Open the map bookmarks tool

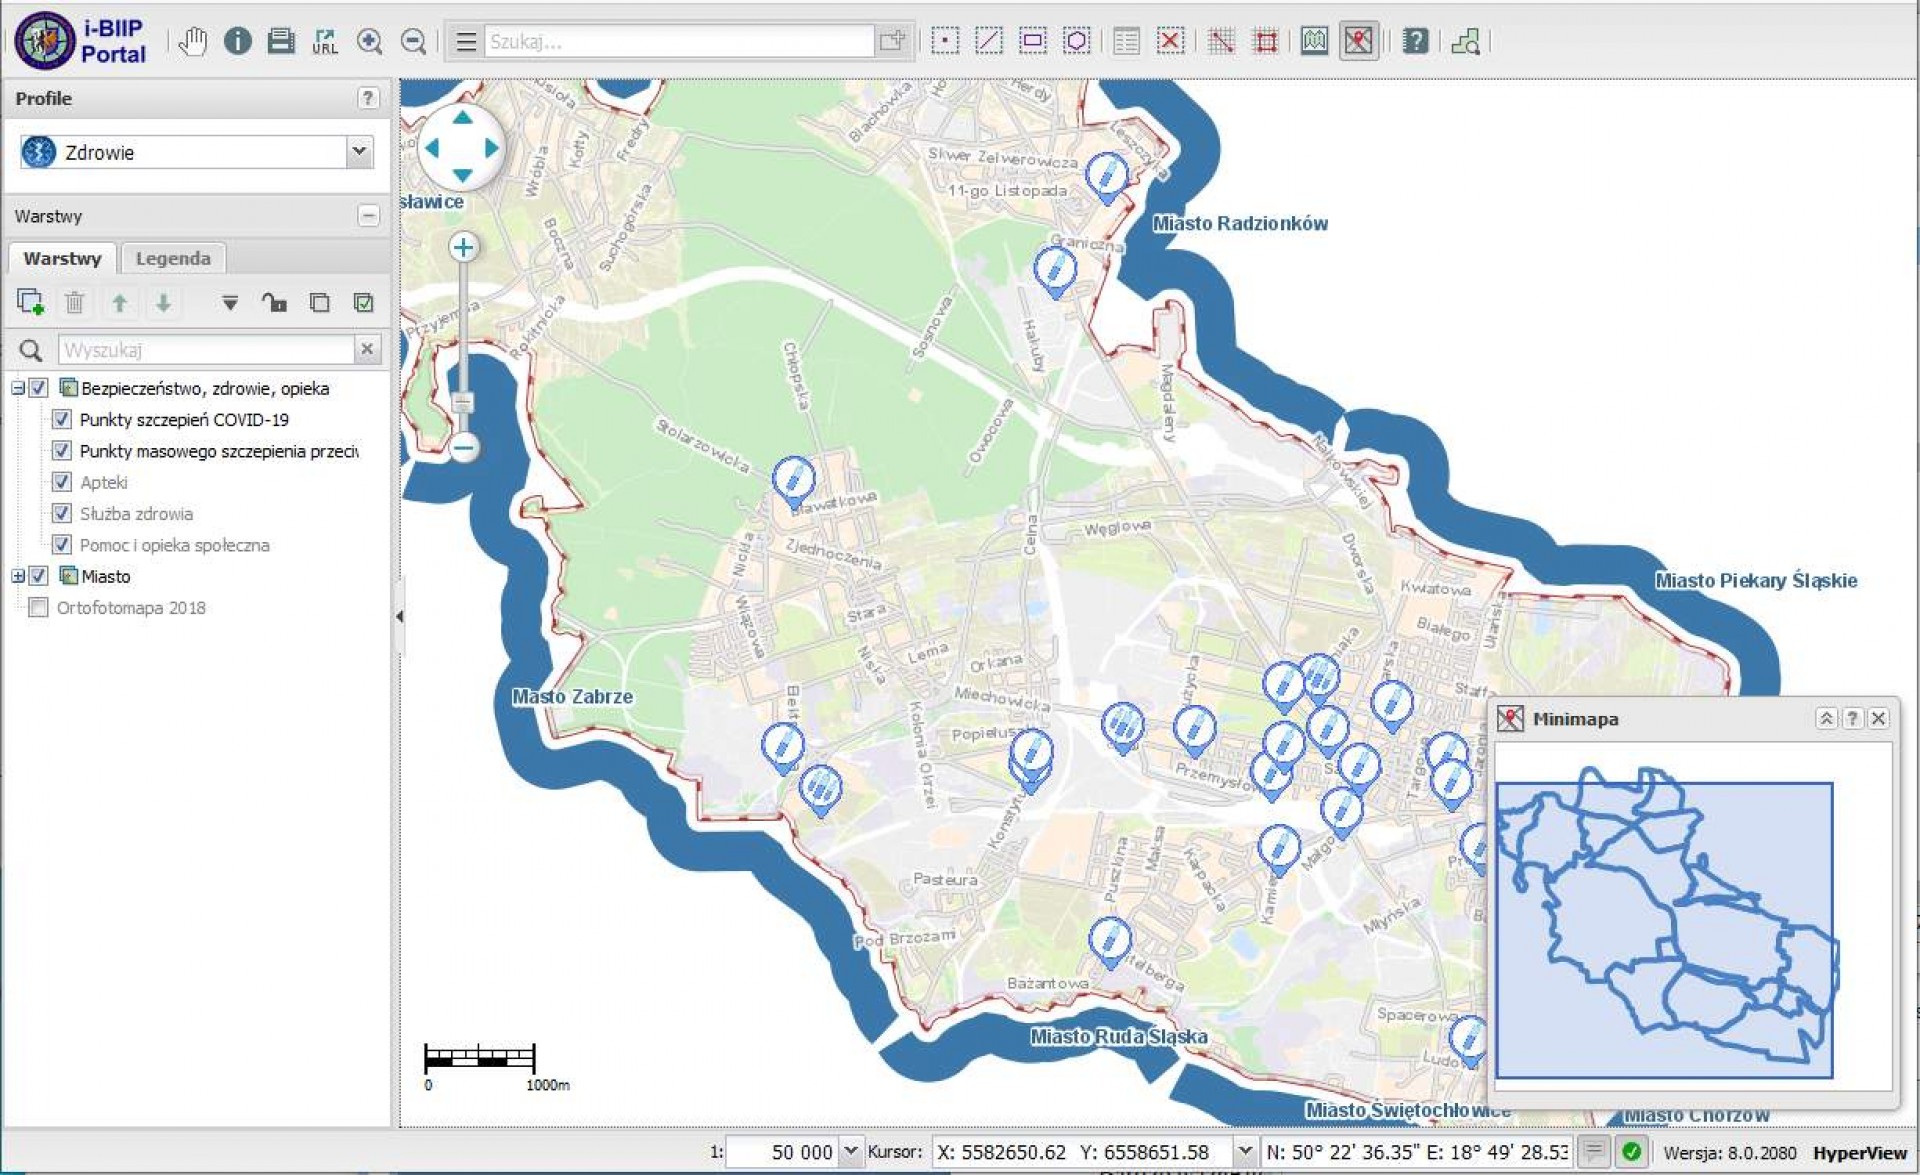click(x=1315, y=42)
